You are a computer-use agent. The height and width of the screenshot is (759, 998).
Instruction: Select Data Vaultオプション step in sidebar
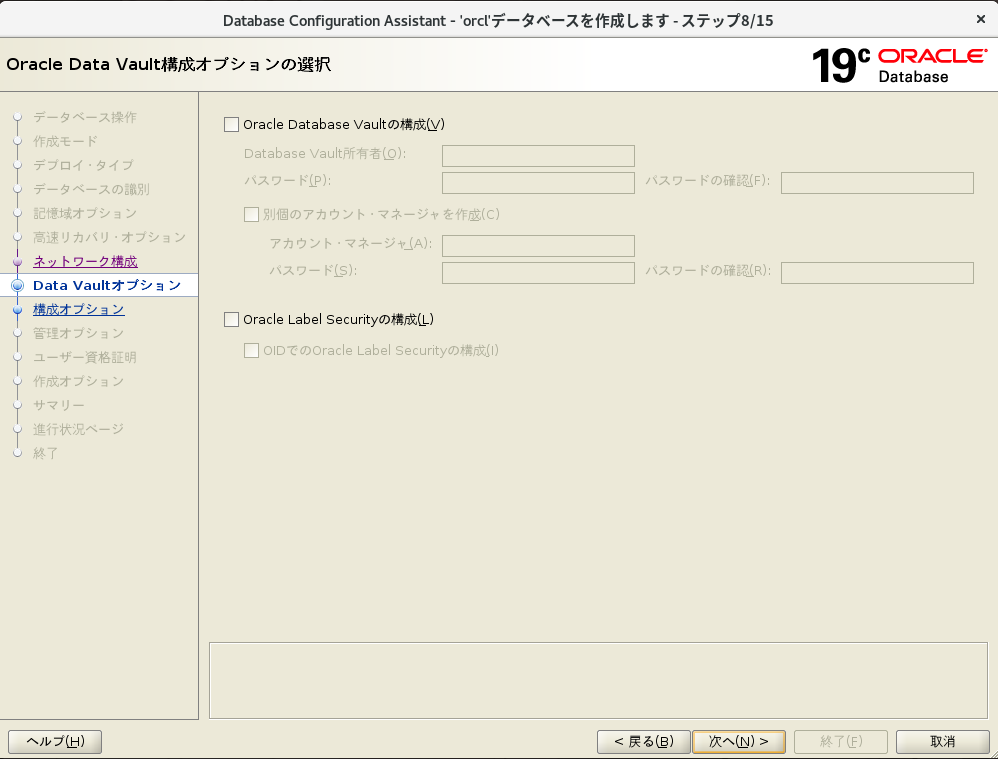click(x=107, y=286)
